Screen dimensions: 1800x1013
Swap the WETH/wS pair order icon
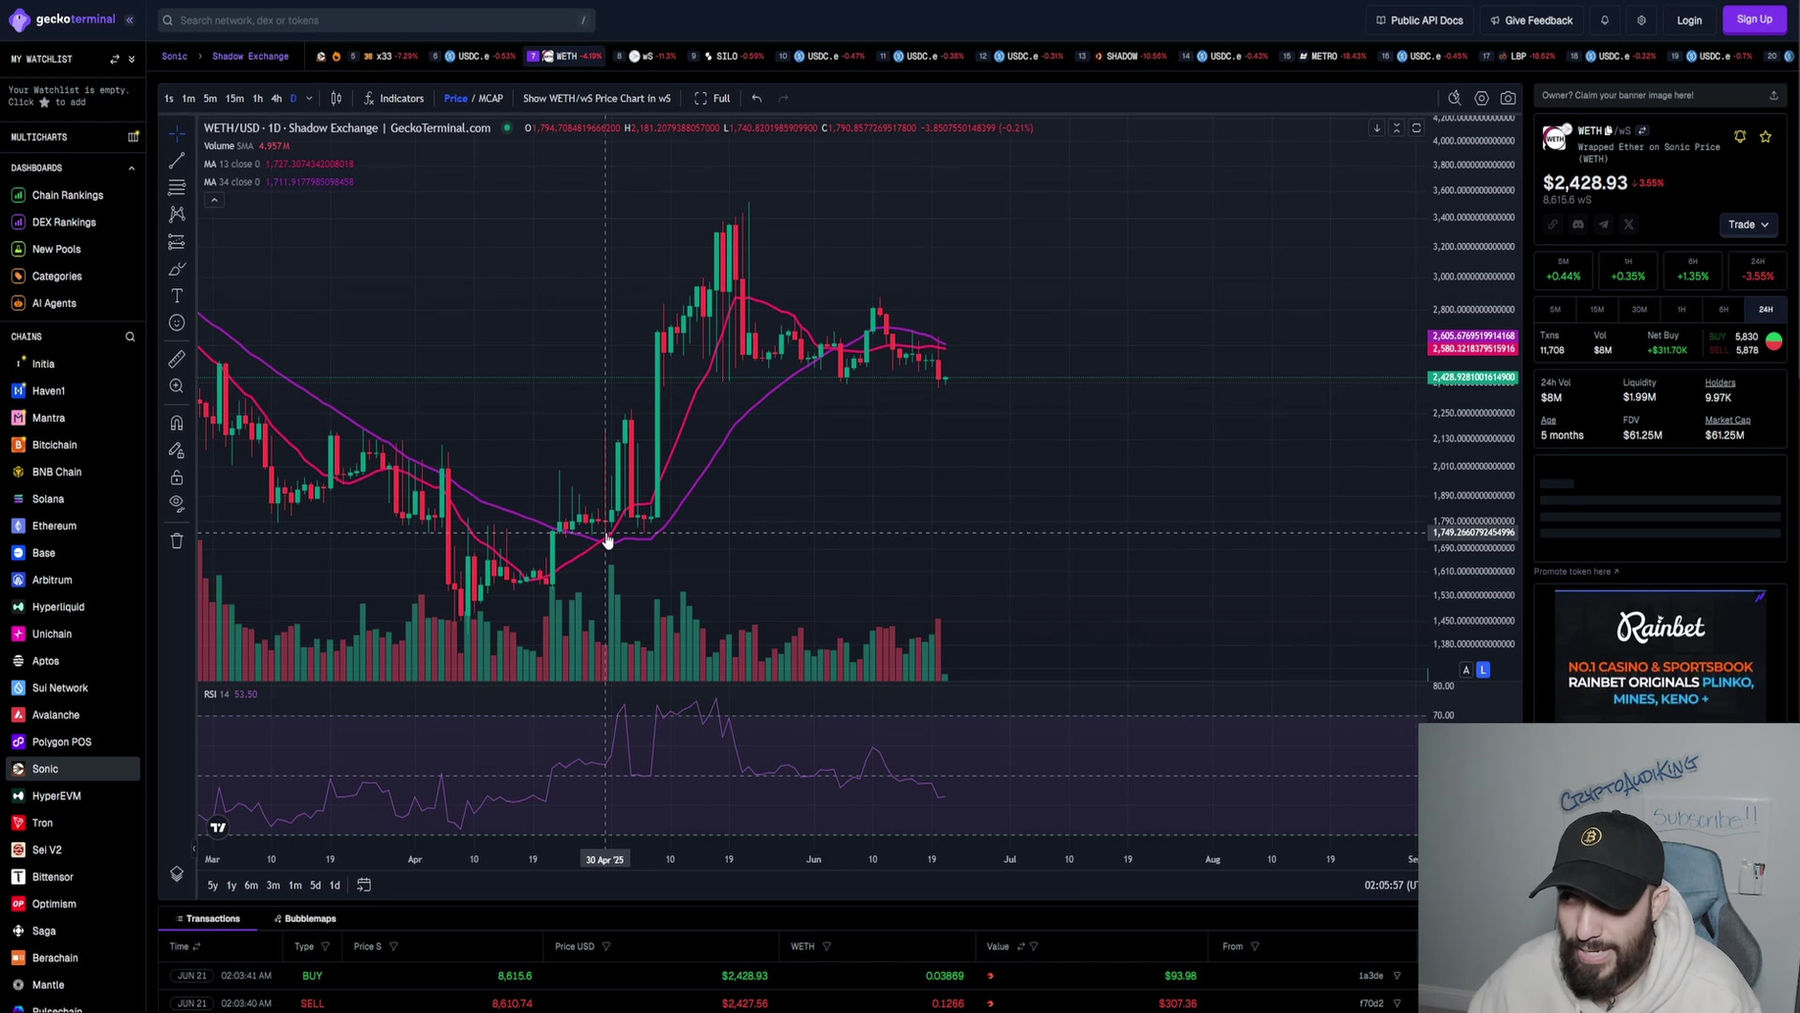click(x=1642, y=131)
